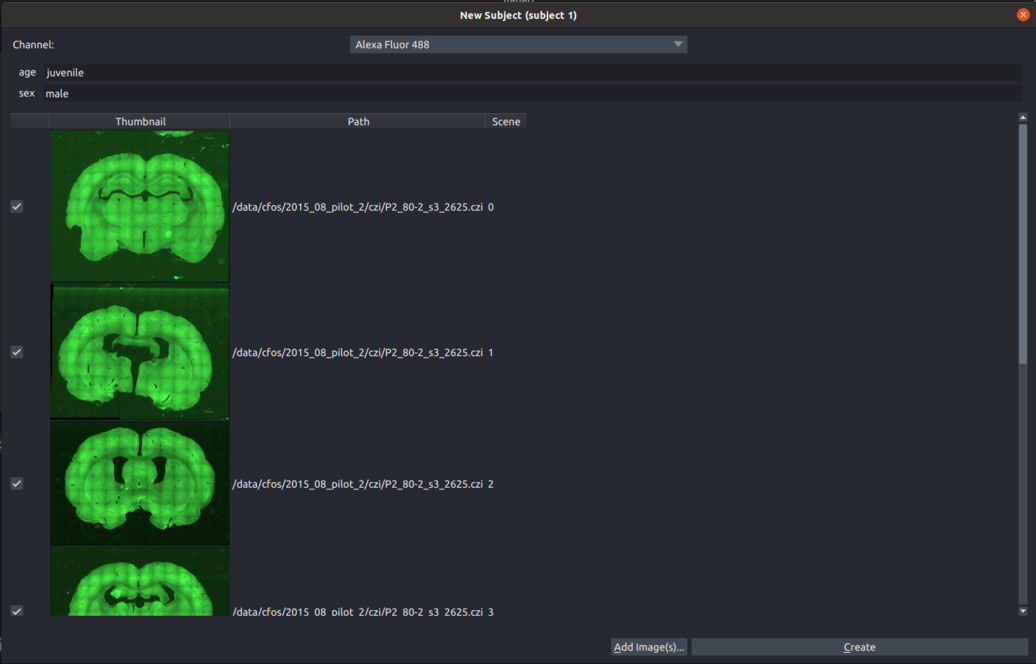This screenshot has width=1036, height=664.
Task: Click the Create button
Action: tap(859, 647)
